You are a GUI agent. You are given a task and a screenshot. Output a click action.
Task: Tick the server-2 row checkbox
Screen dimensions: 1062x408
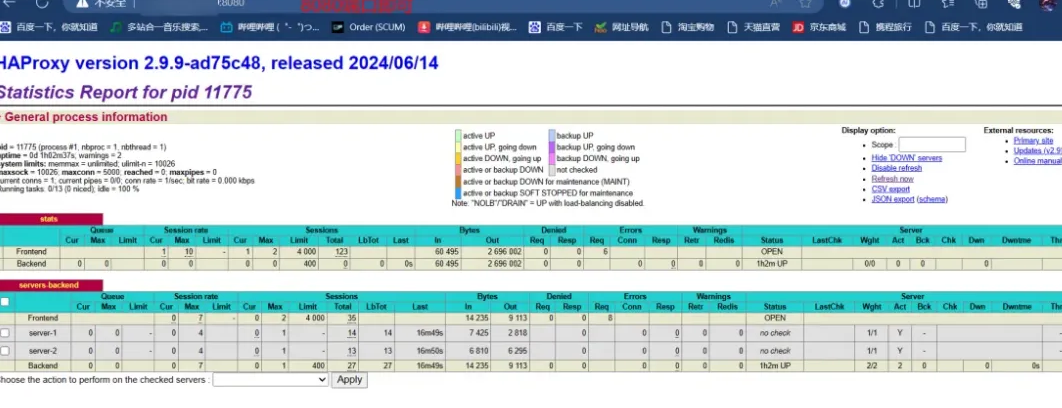pos(5,351)
